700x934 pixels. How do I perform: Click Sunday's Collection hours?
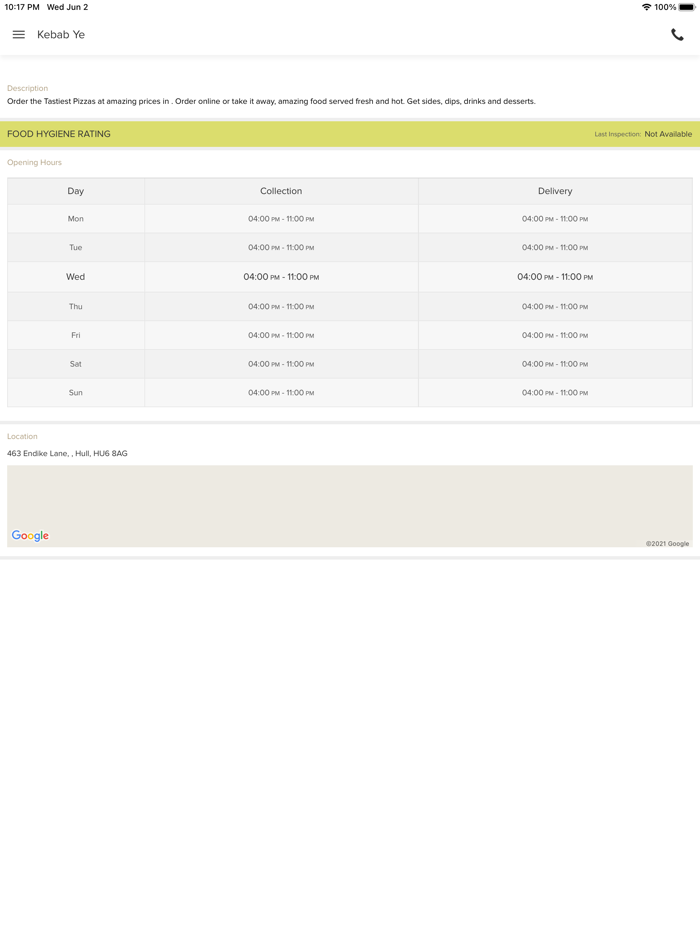pyautogui.click(x=281, y=393)
